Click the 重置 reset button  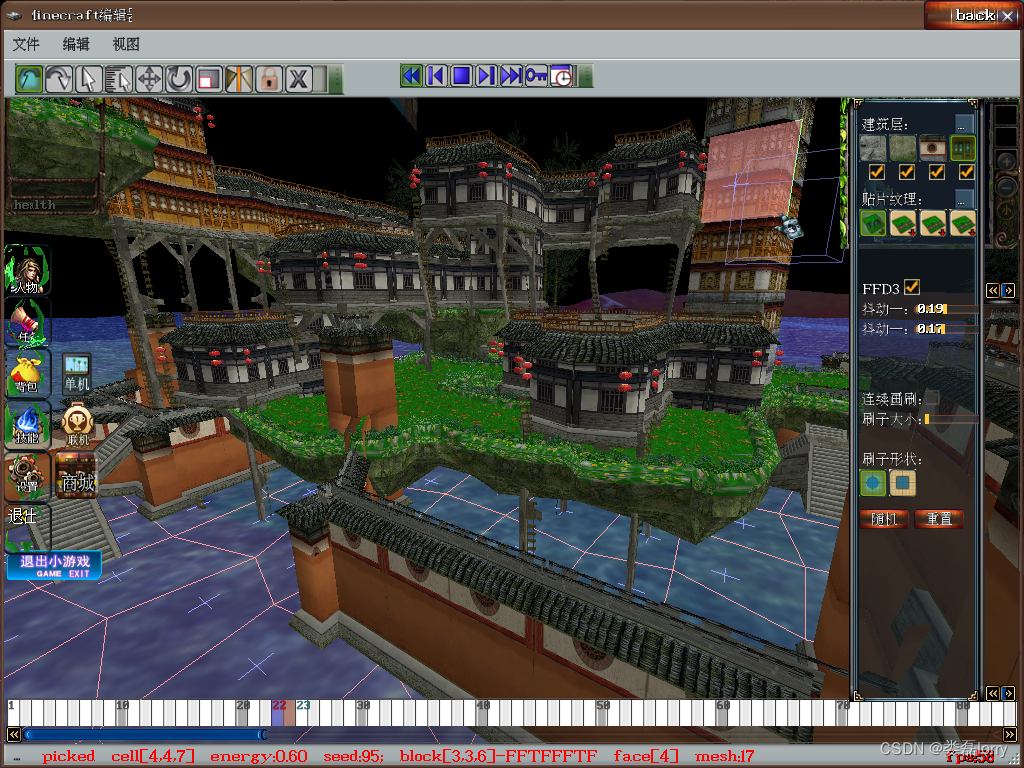point(939,519)
